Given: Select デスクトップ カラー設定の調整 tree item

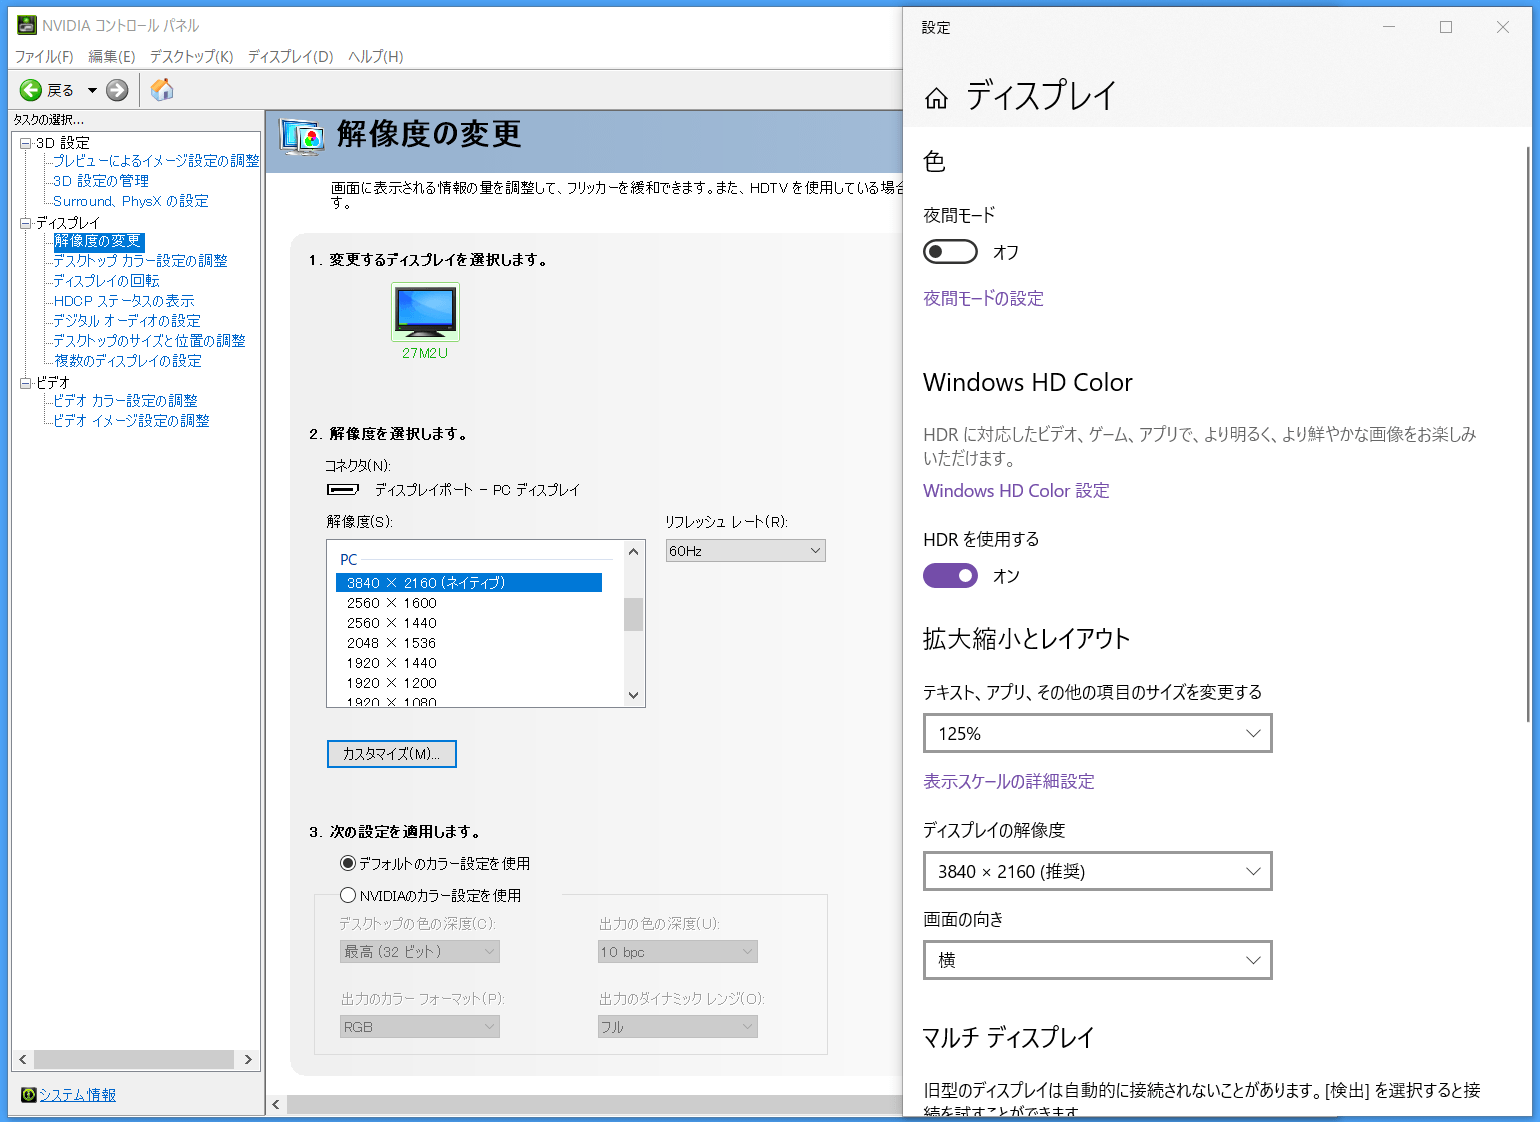Looking at the screenshot, I should click(x=140, y=261).
